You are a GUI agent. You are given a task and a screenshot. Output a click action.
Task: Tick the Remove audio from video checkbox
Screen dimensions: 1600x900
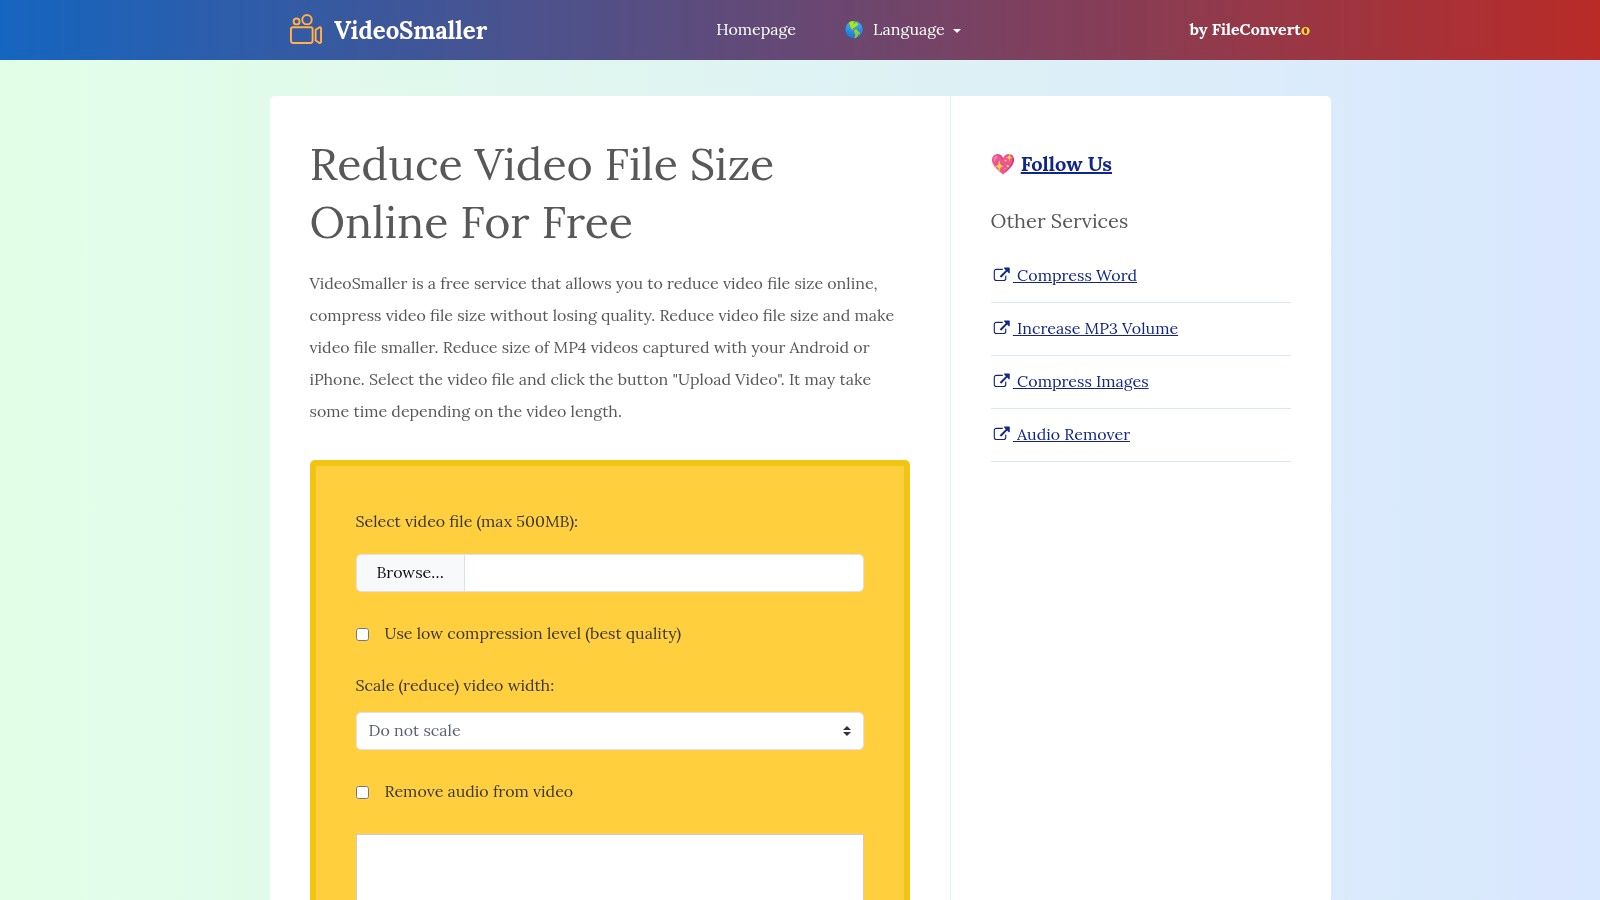click(x=362, y=792)
